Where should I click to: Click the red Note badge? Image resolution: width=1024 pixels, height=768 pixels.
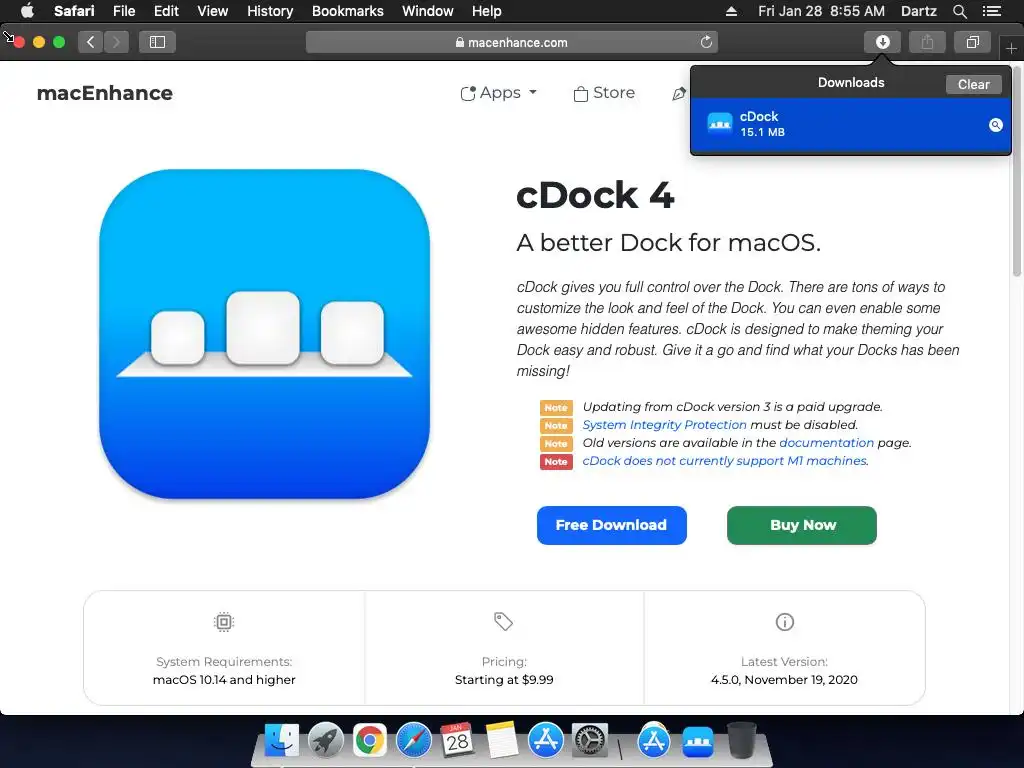coord(556,462)
